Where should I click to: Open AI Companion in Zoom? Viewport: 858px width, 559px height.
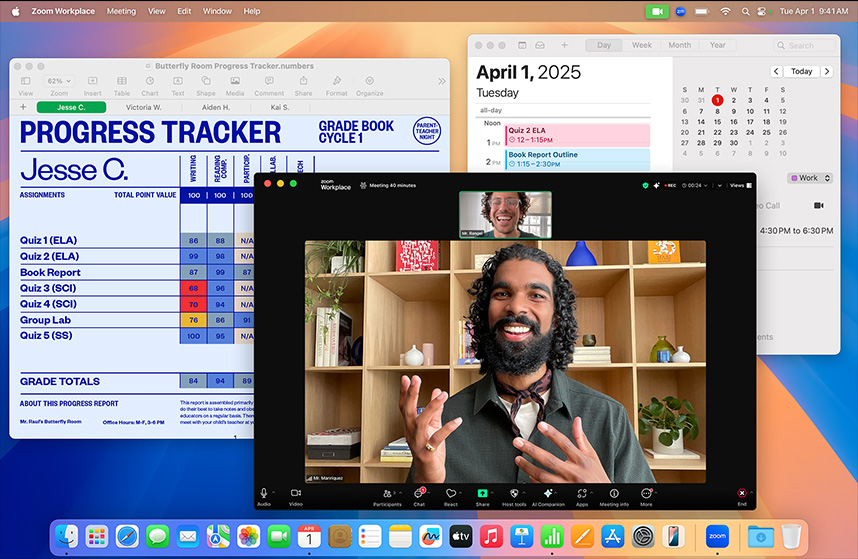(x=547, y=494)
